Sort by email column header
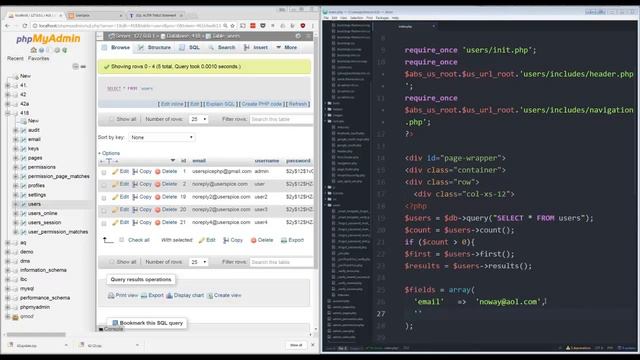The image size is (640, 360). coord(199,161)
